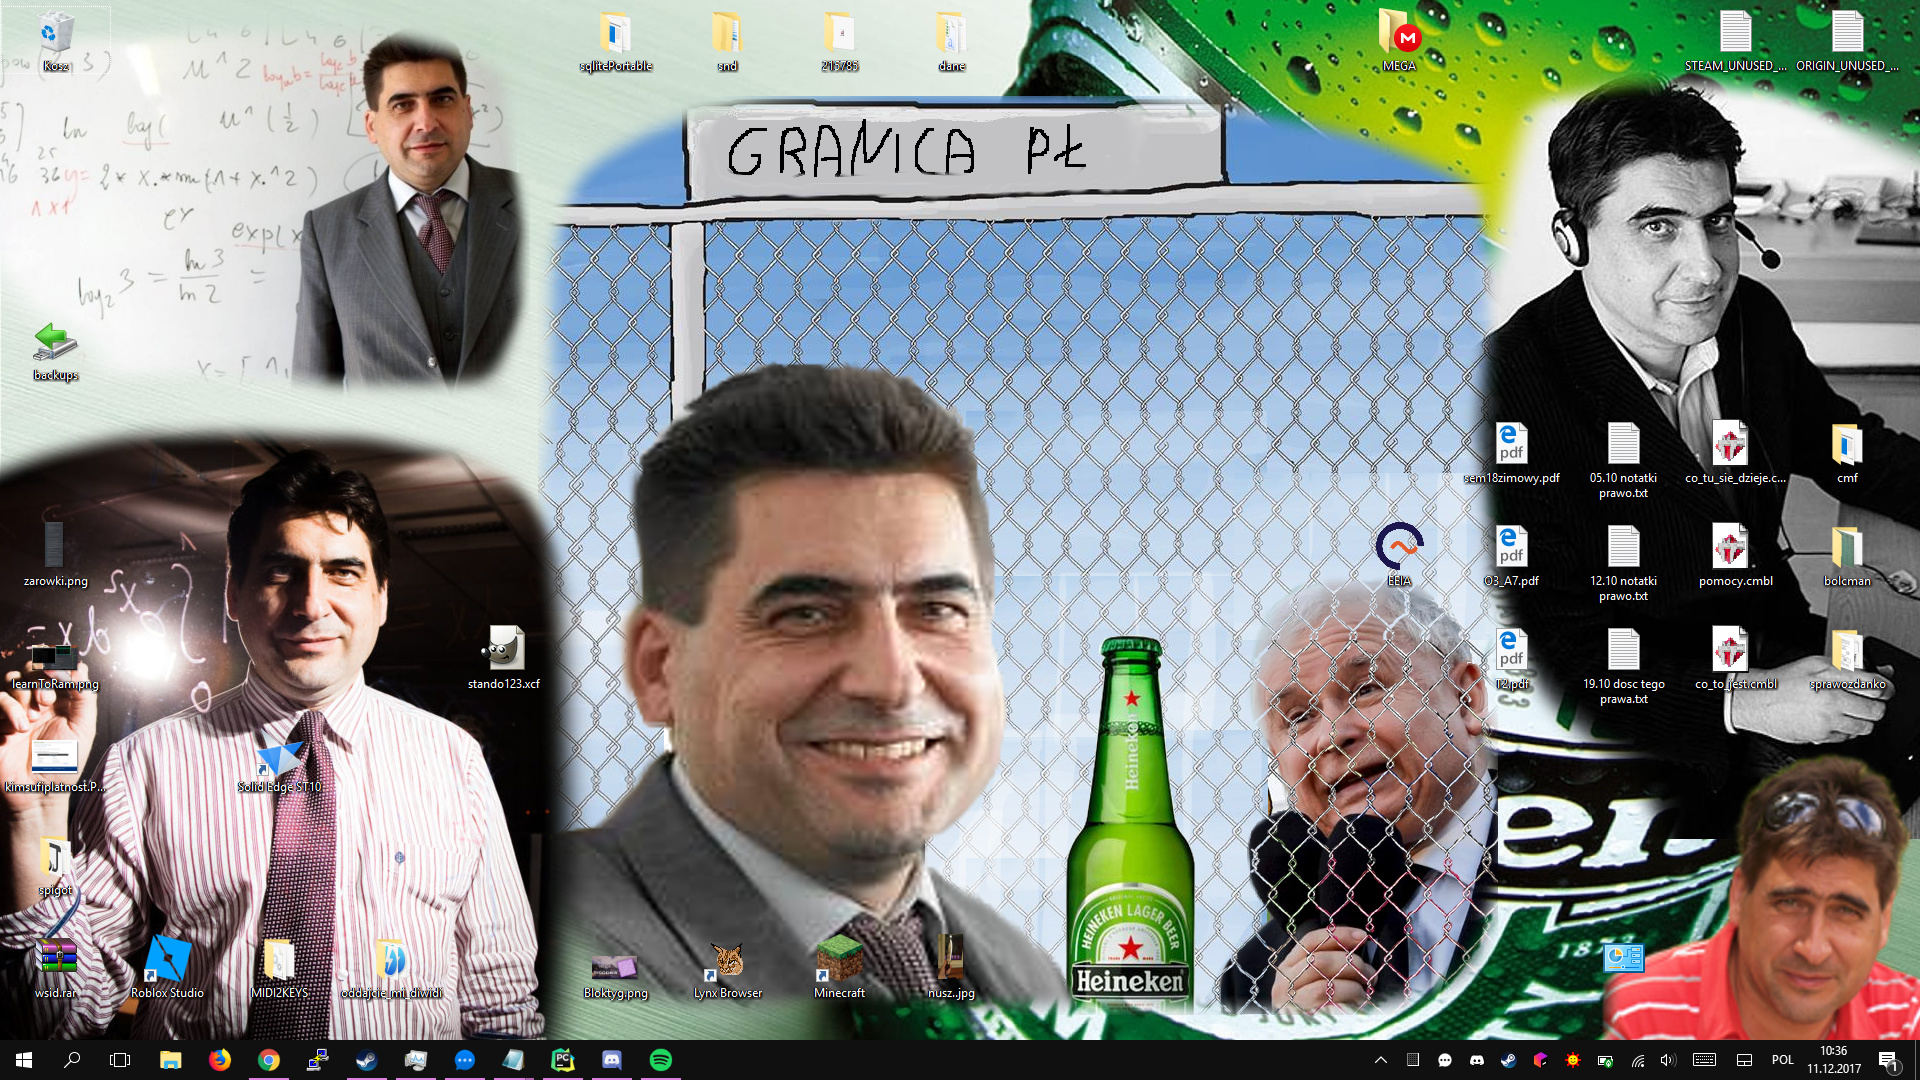Open PyCharm from the taskbar
This screenshot has height=1080, width=1920.
click(562, 1060)
